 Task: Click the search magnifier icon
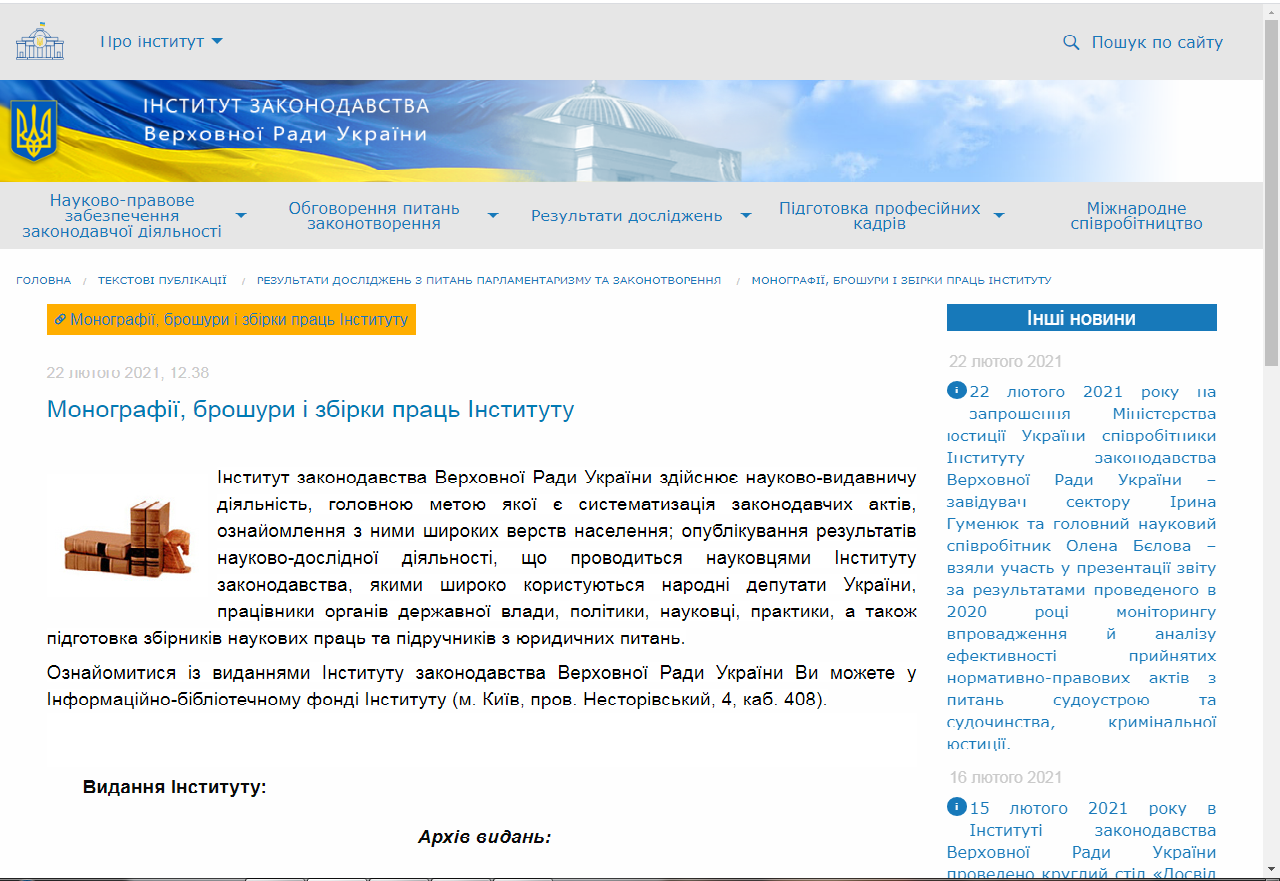1071,42
